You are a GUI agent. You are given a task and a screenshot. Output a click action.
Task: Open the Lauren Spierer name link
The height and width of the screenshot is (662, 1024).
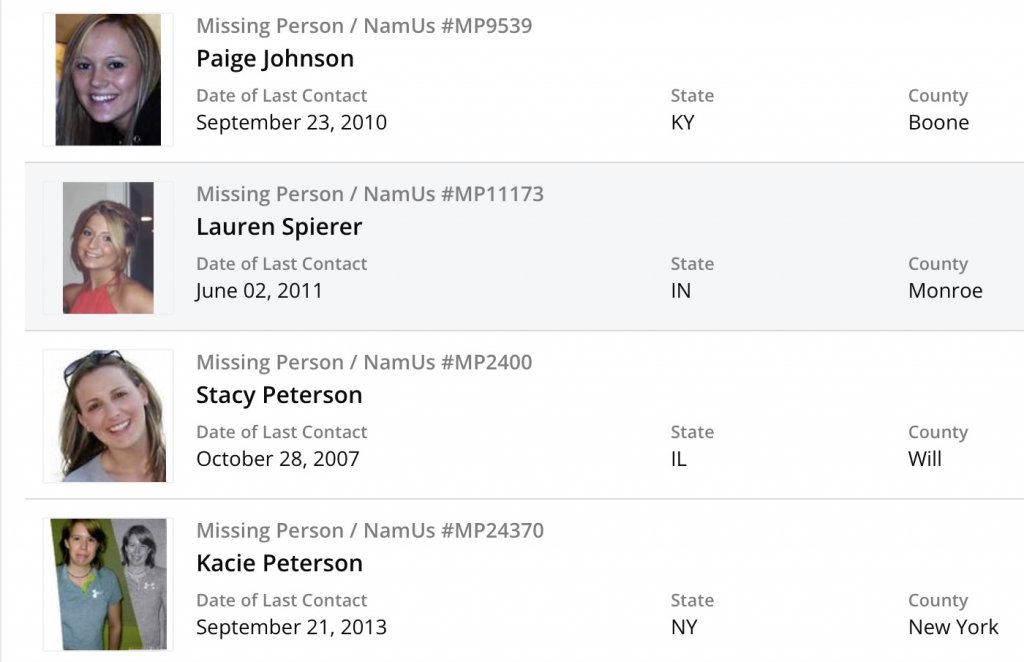[x=279, y=227]
